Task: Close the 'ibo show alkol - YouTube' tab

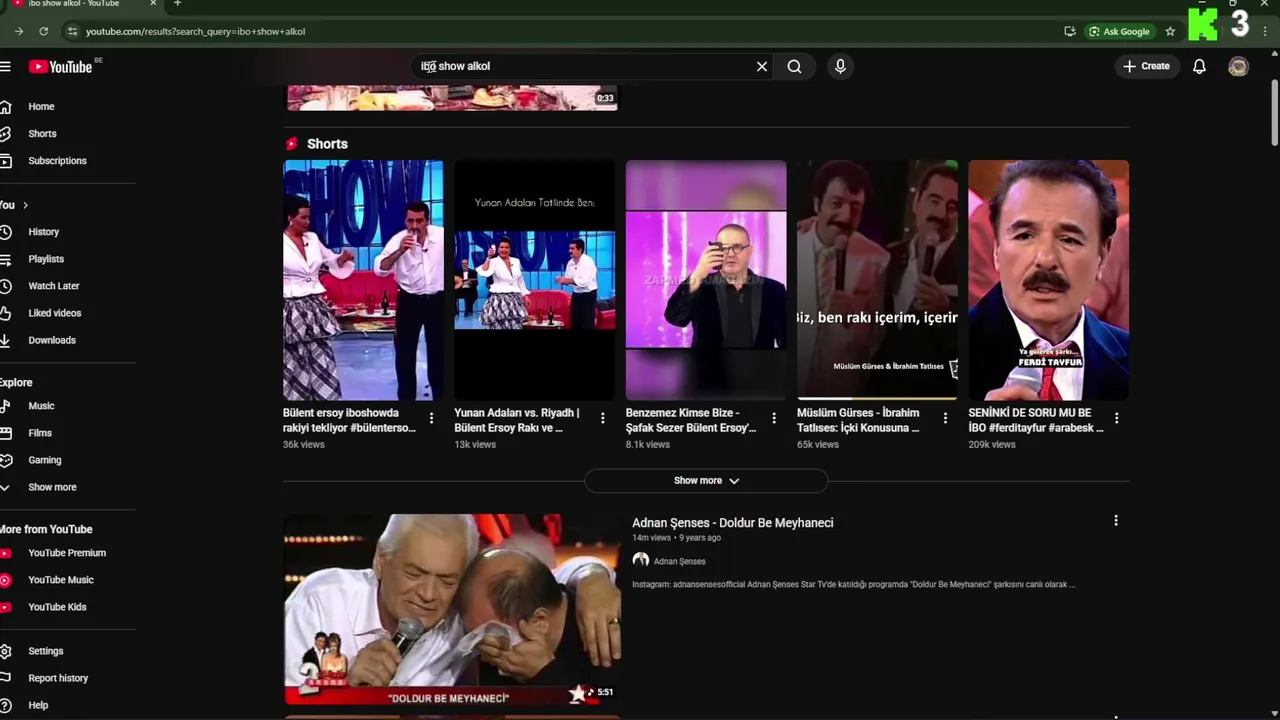Action: click(x=153, y=4)
